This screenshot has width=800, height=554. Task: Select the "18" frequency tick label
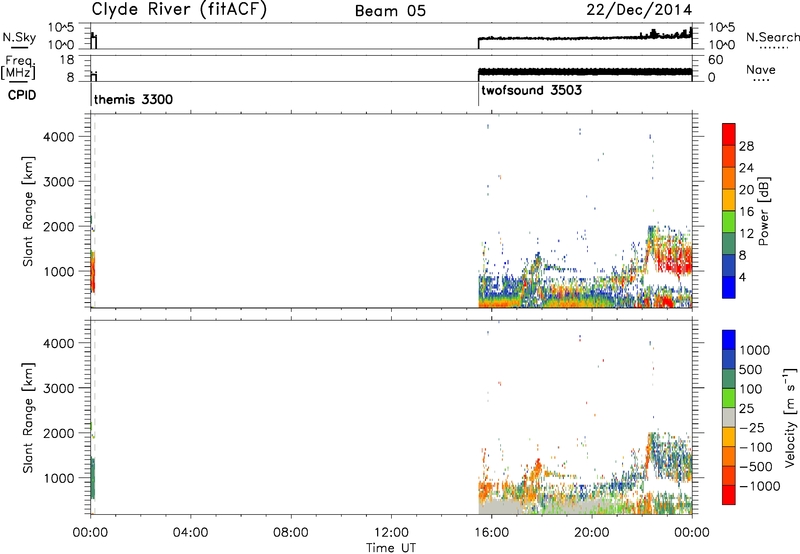point(66,60)
